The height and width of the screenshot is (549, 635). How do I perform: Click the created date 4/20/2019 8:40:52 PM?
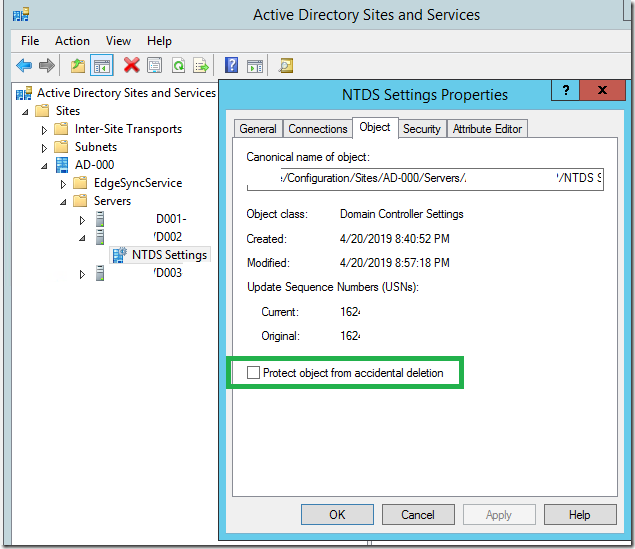click(x=394, y=238)
